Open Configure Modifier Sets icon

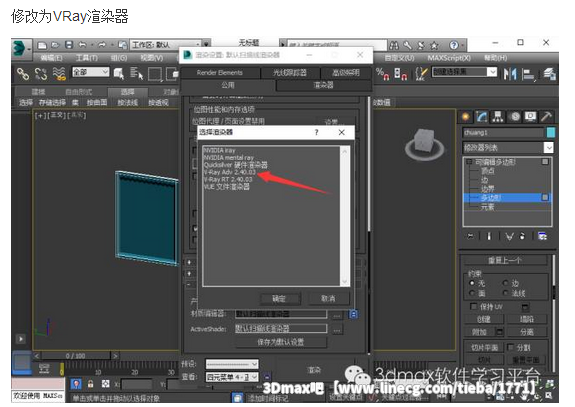point(542,236)
